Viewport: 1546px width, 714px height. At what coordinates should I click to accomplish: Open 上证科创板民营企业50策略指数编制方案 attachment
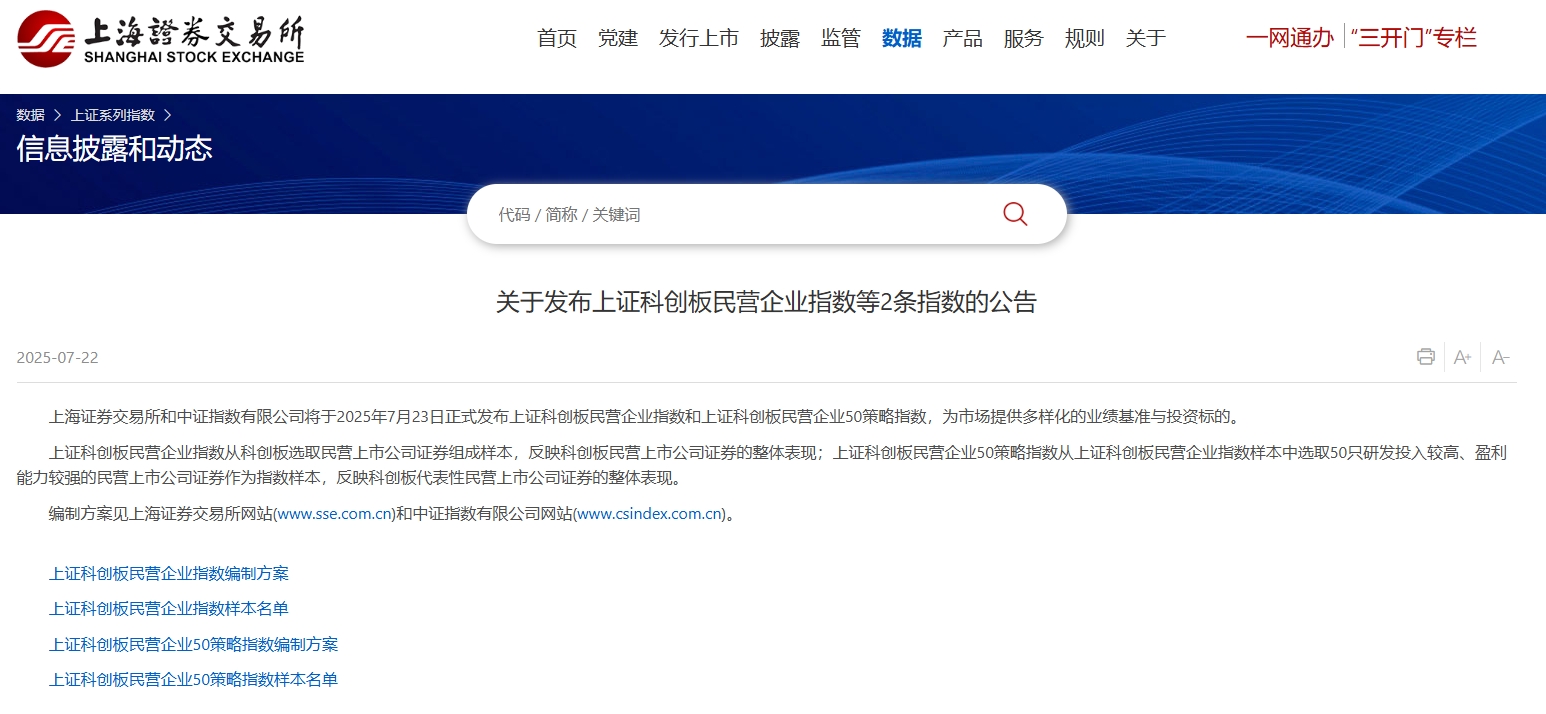tap(193, 644)
